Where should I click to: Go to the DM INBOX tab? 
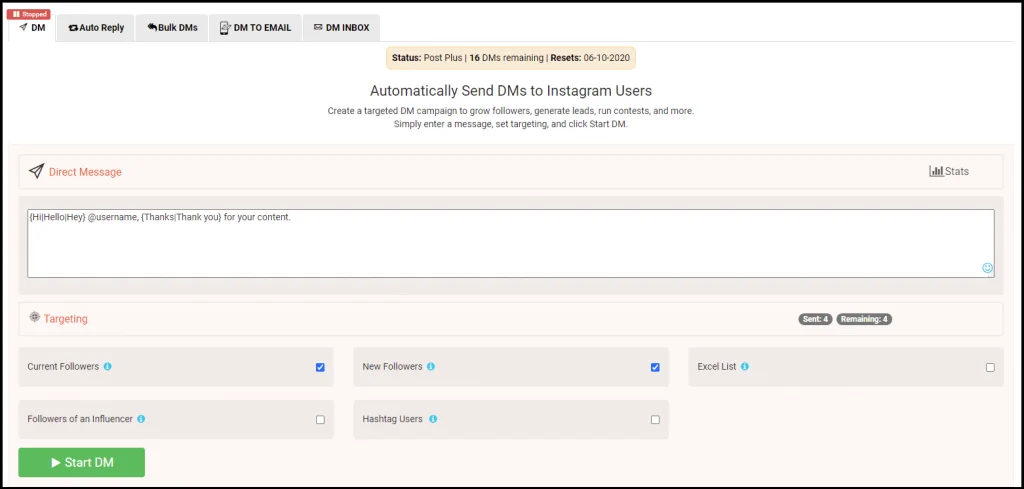click(341, 28)
